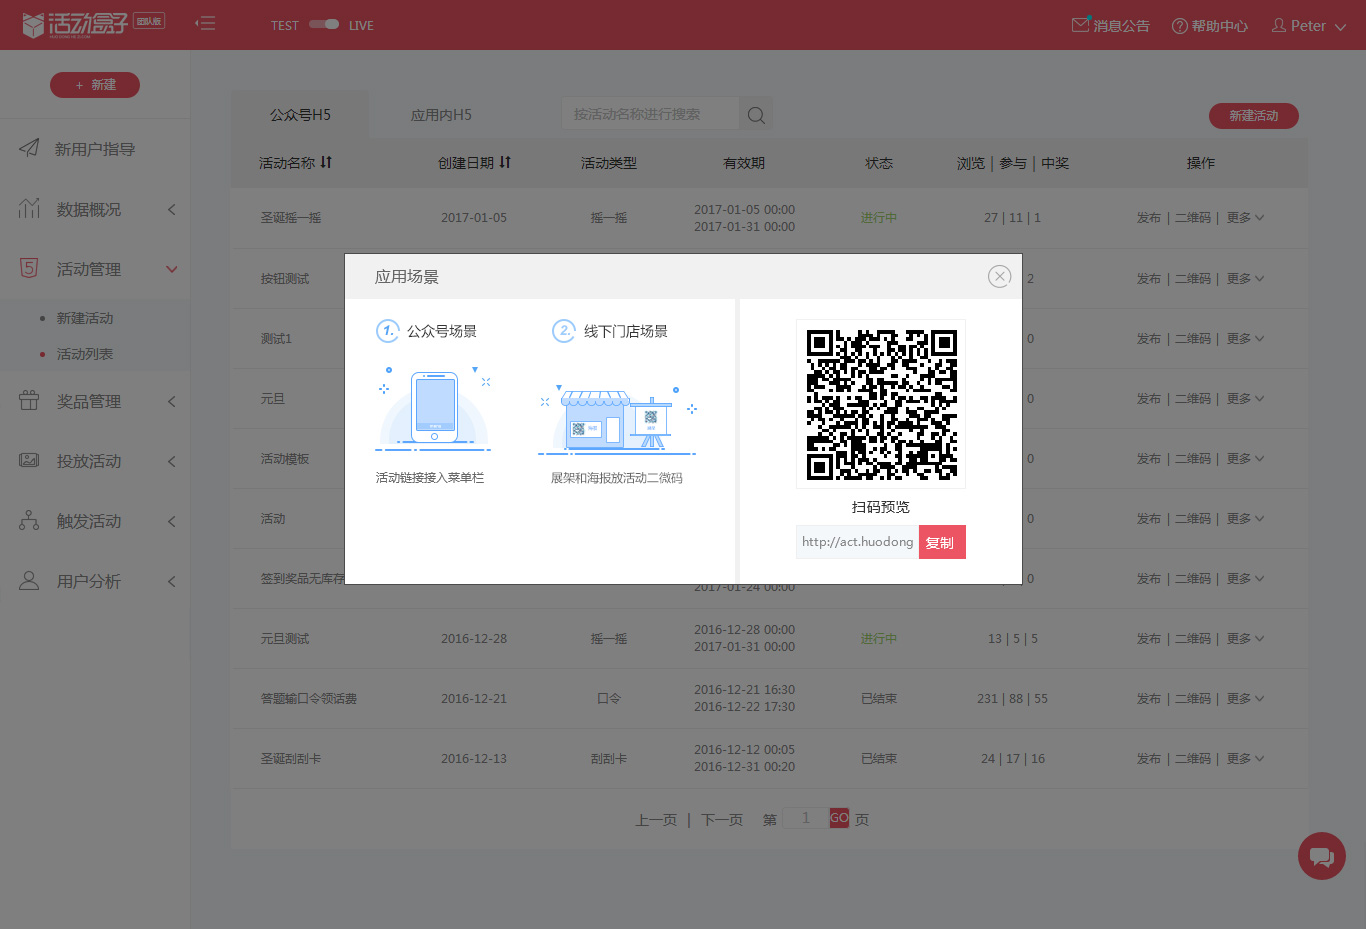
Task: Open 更多 dropdown for 圣诞摇一摇 row
Action: (1245, 218)
